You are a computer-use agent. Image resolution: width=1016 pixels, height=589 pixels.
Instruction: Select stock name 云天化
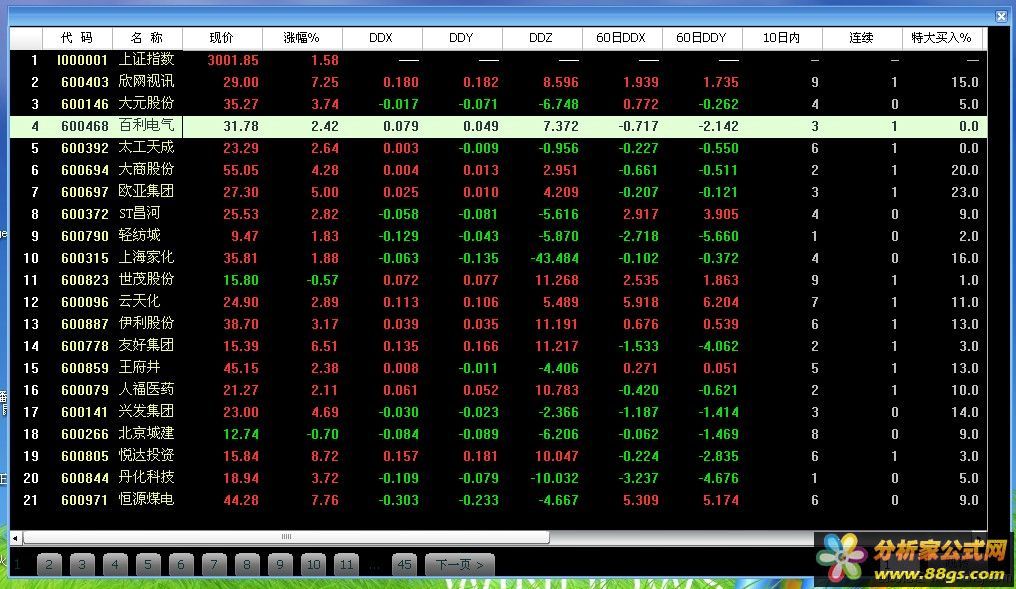(x=139, y=301)
